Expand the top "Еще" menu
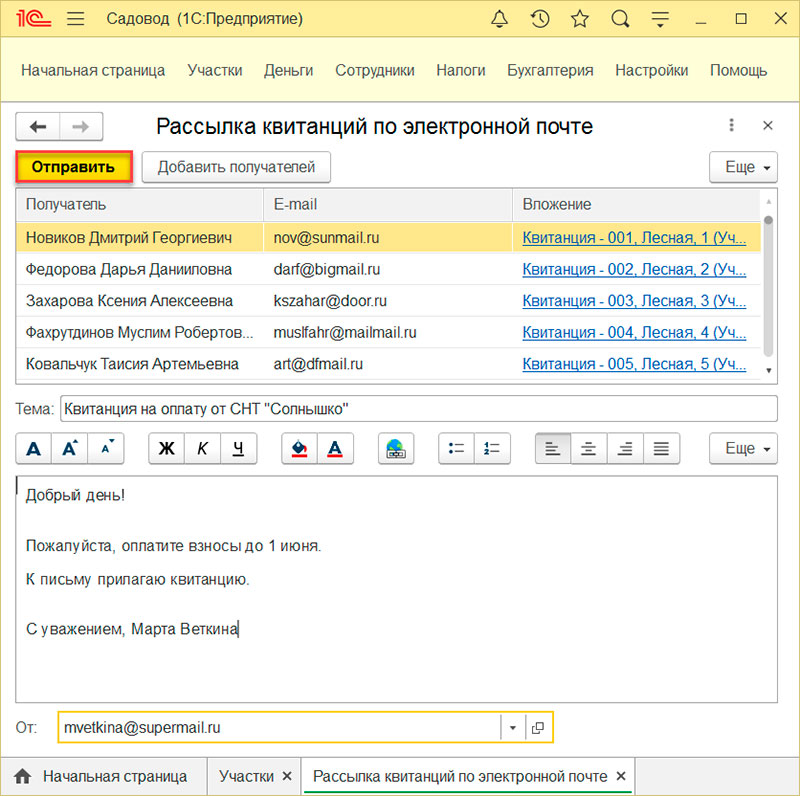 point(743,167)
